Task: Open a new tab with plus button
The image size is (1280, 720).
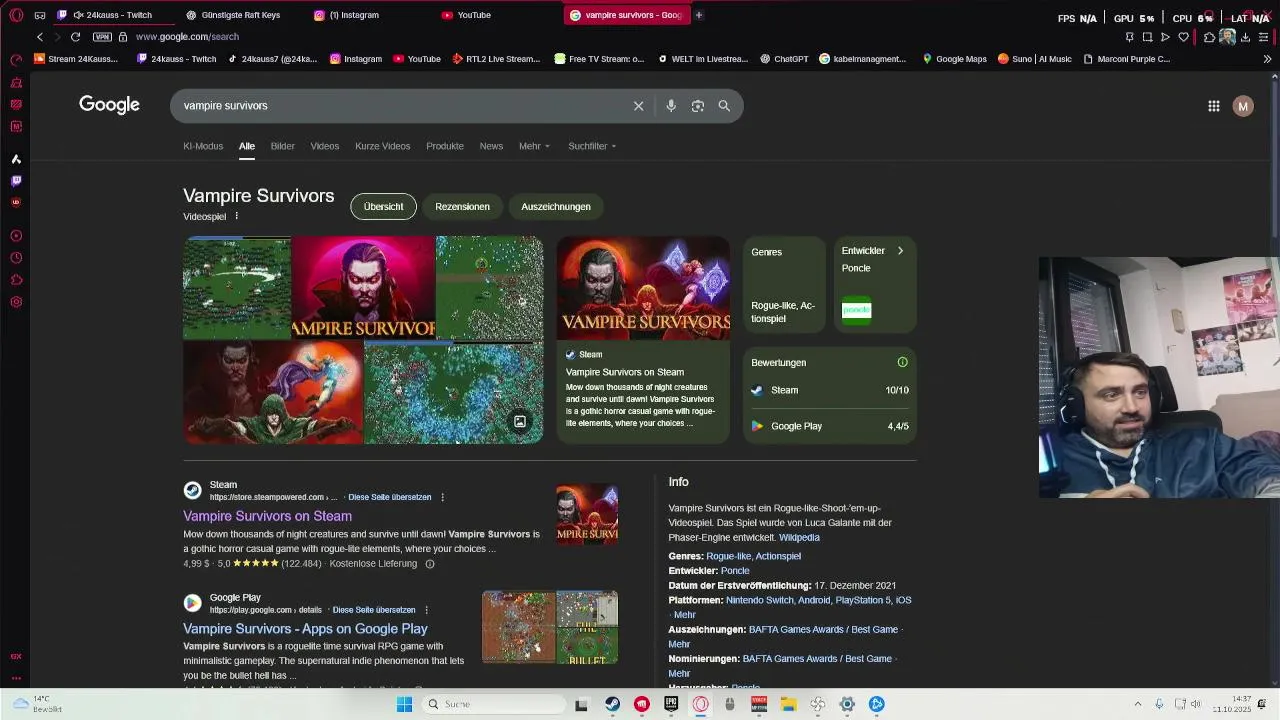Action: pos(699,15)
